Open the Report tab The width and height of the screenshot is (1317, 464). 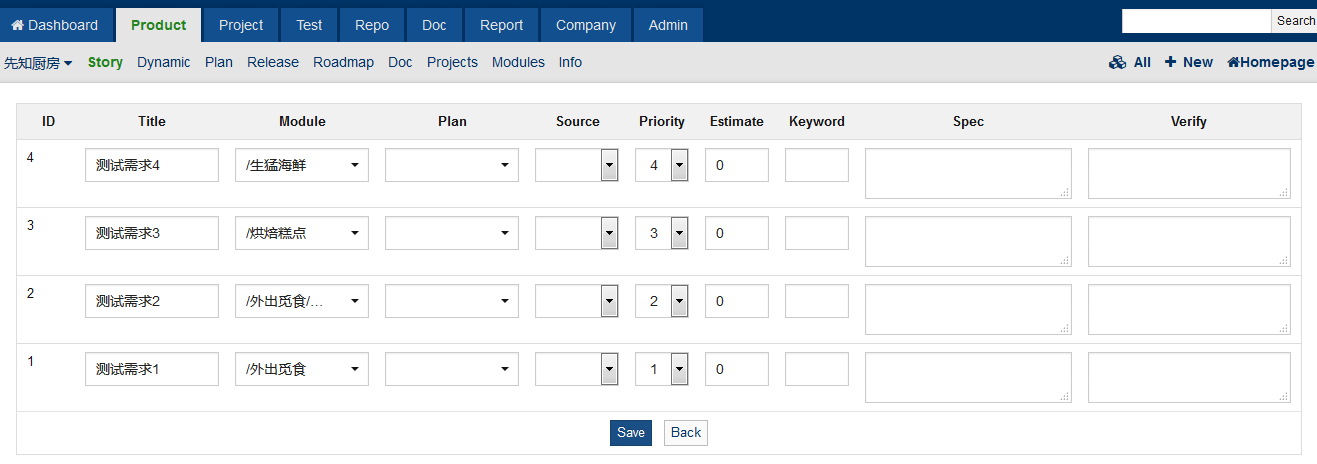point(501,25)
